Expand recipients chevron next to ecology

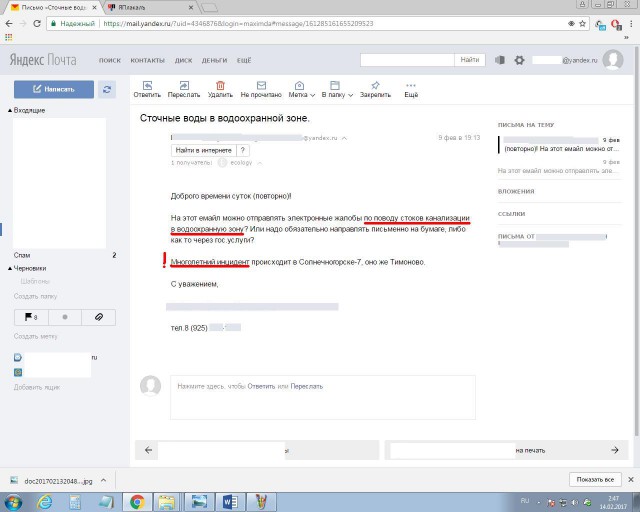pyautogui.click(x=260, y=163)
